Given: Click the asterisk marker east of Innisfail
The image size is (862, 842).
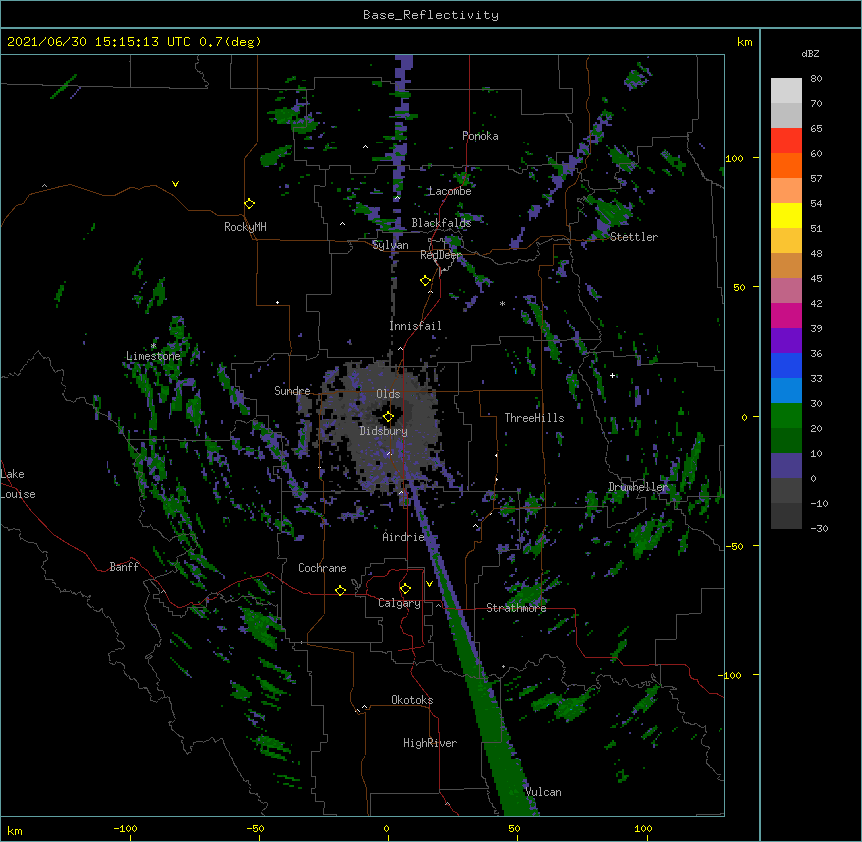Looking at the screenshot, I should [502, 303].
